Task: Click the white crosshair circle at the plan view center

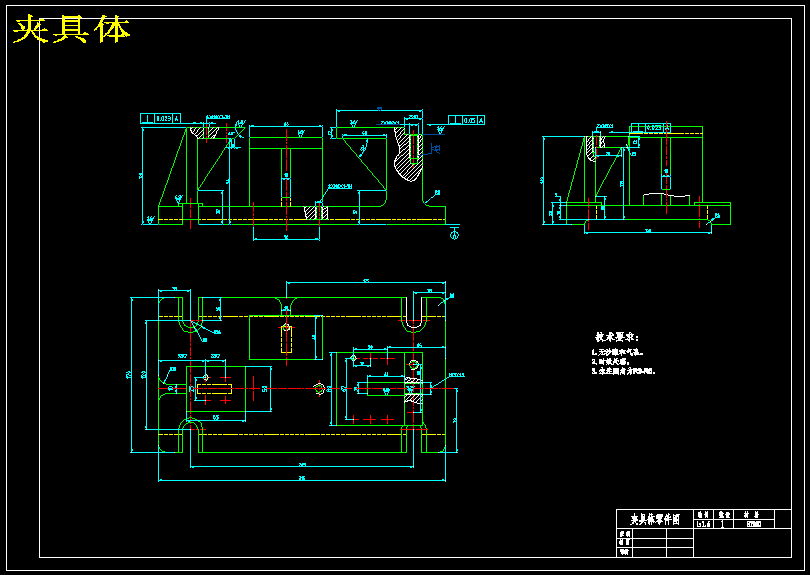Action: pos(319,388)
